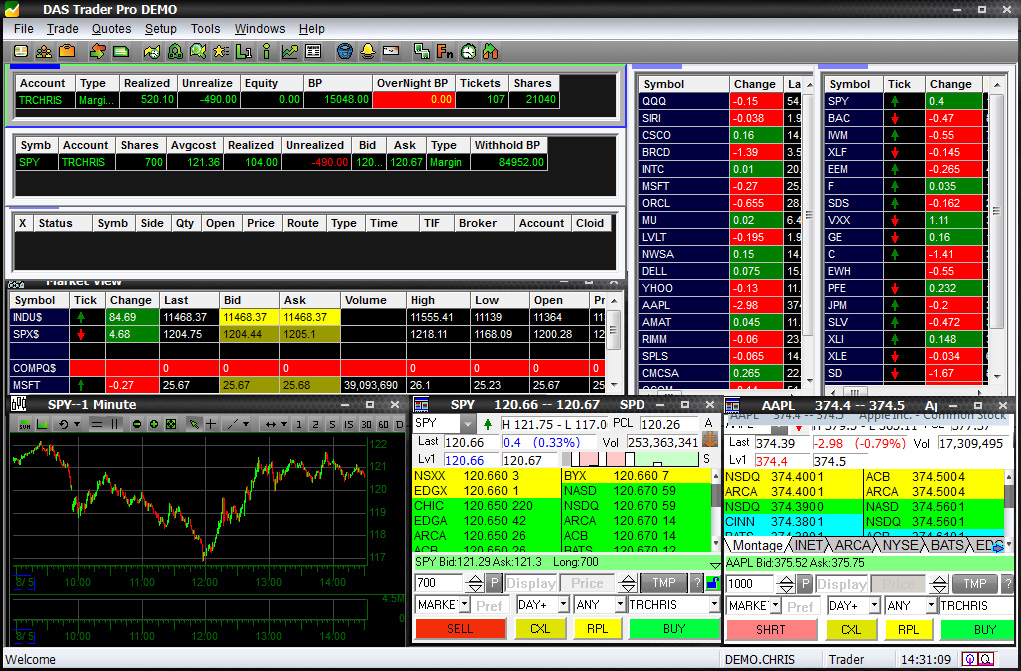Open the ANY dropdown in SPY montage
The image size is (1021, 671).
tap(621, 605)
